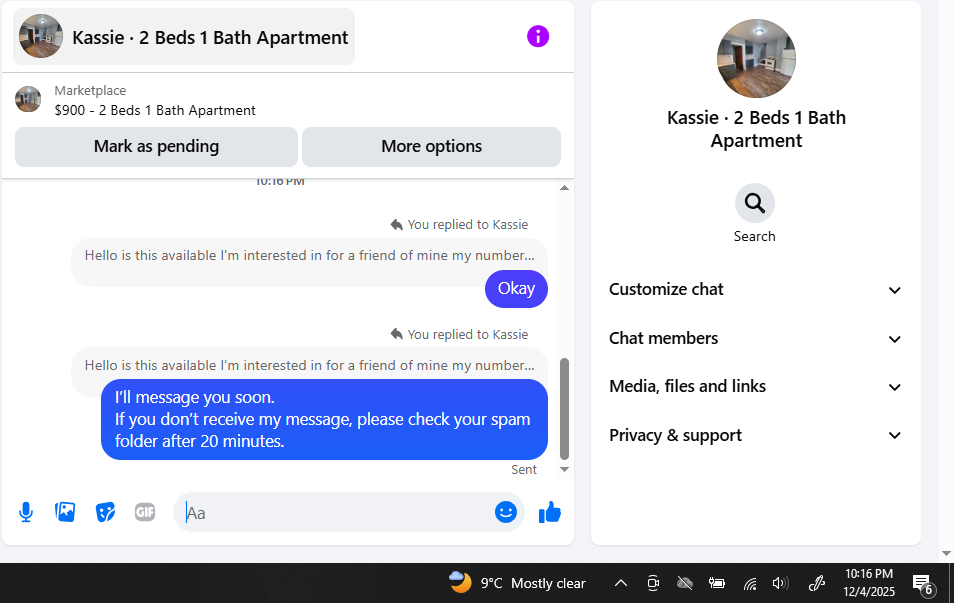Select the 'I'll message you soon' bubble

tap(324, 419)
